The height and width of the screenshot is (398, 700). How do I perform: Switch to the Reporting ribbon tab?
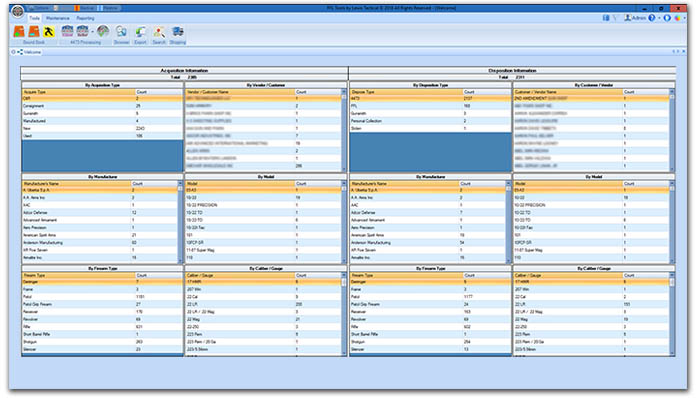85,18
